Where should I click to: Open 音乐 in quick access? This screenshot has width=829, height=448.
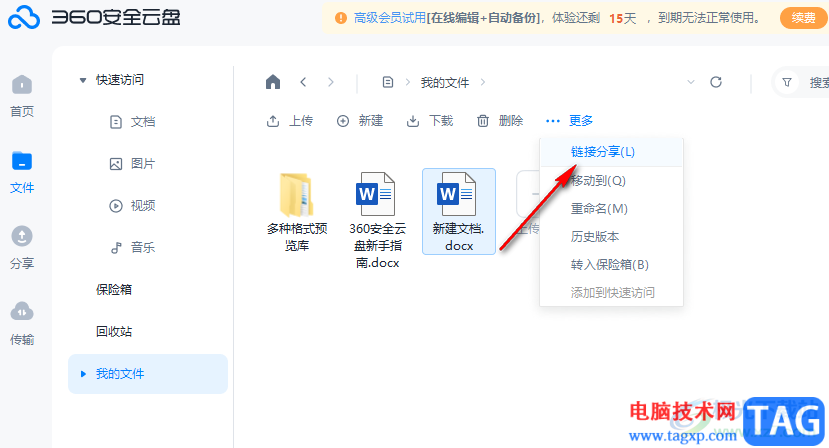coord(132,248)
